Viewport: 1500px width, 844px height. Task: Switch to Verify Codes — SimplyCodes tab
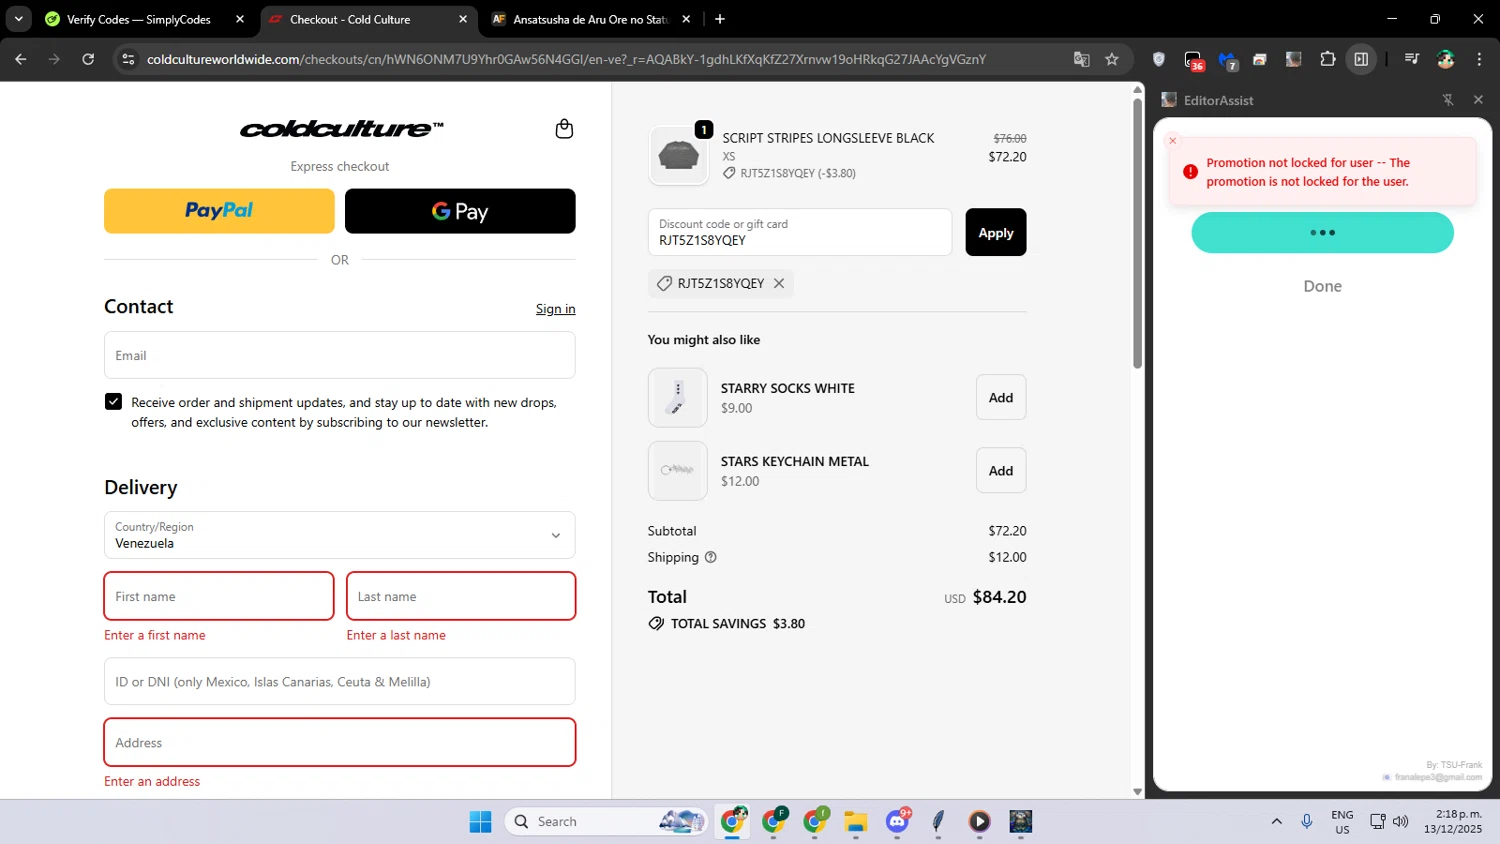(x=138, y=19)
